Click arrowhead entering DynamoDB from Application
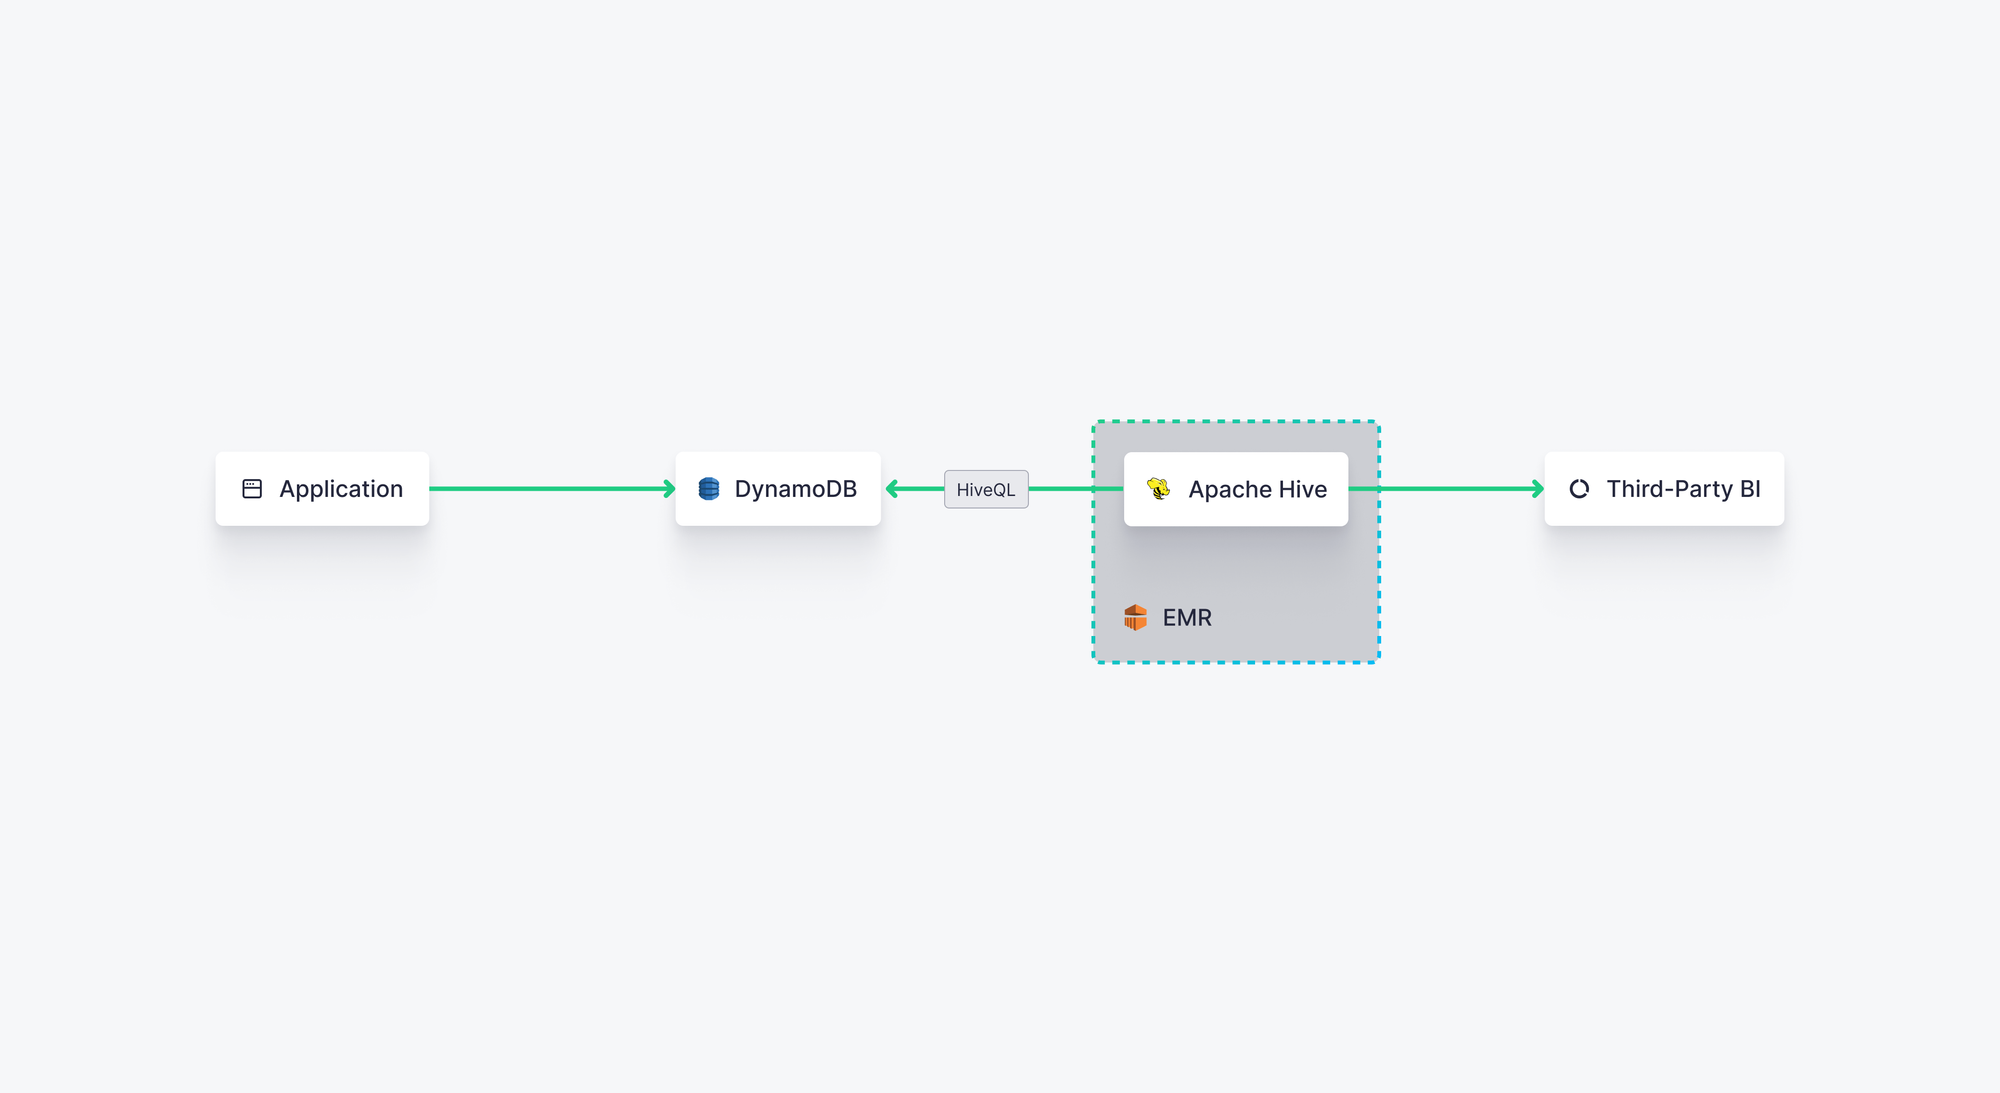The image size is (2000, 1093). [669, 489]
